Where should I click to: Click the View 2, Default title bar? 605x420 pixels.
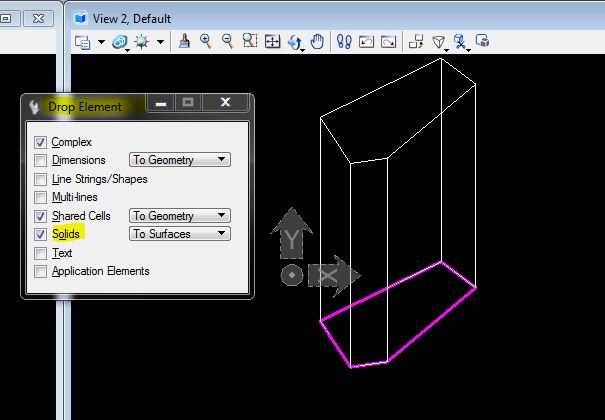(336, 18)
